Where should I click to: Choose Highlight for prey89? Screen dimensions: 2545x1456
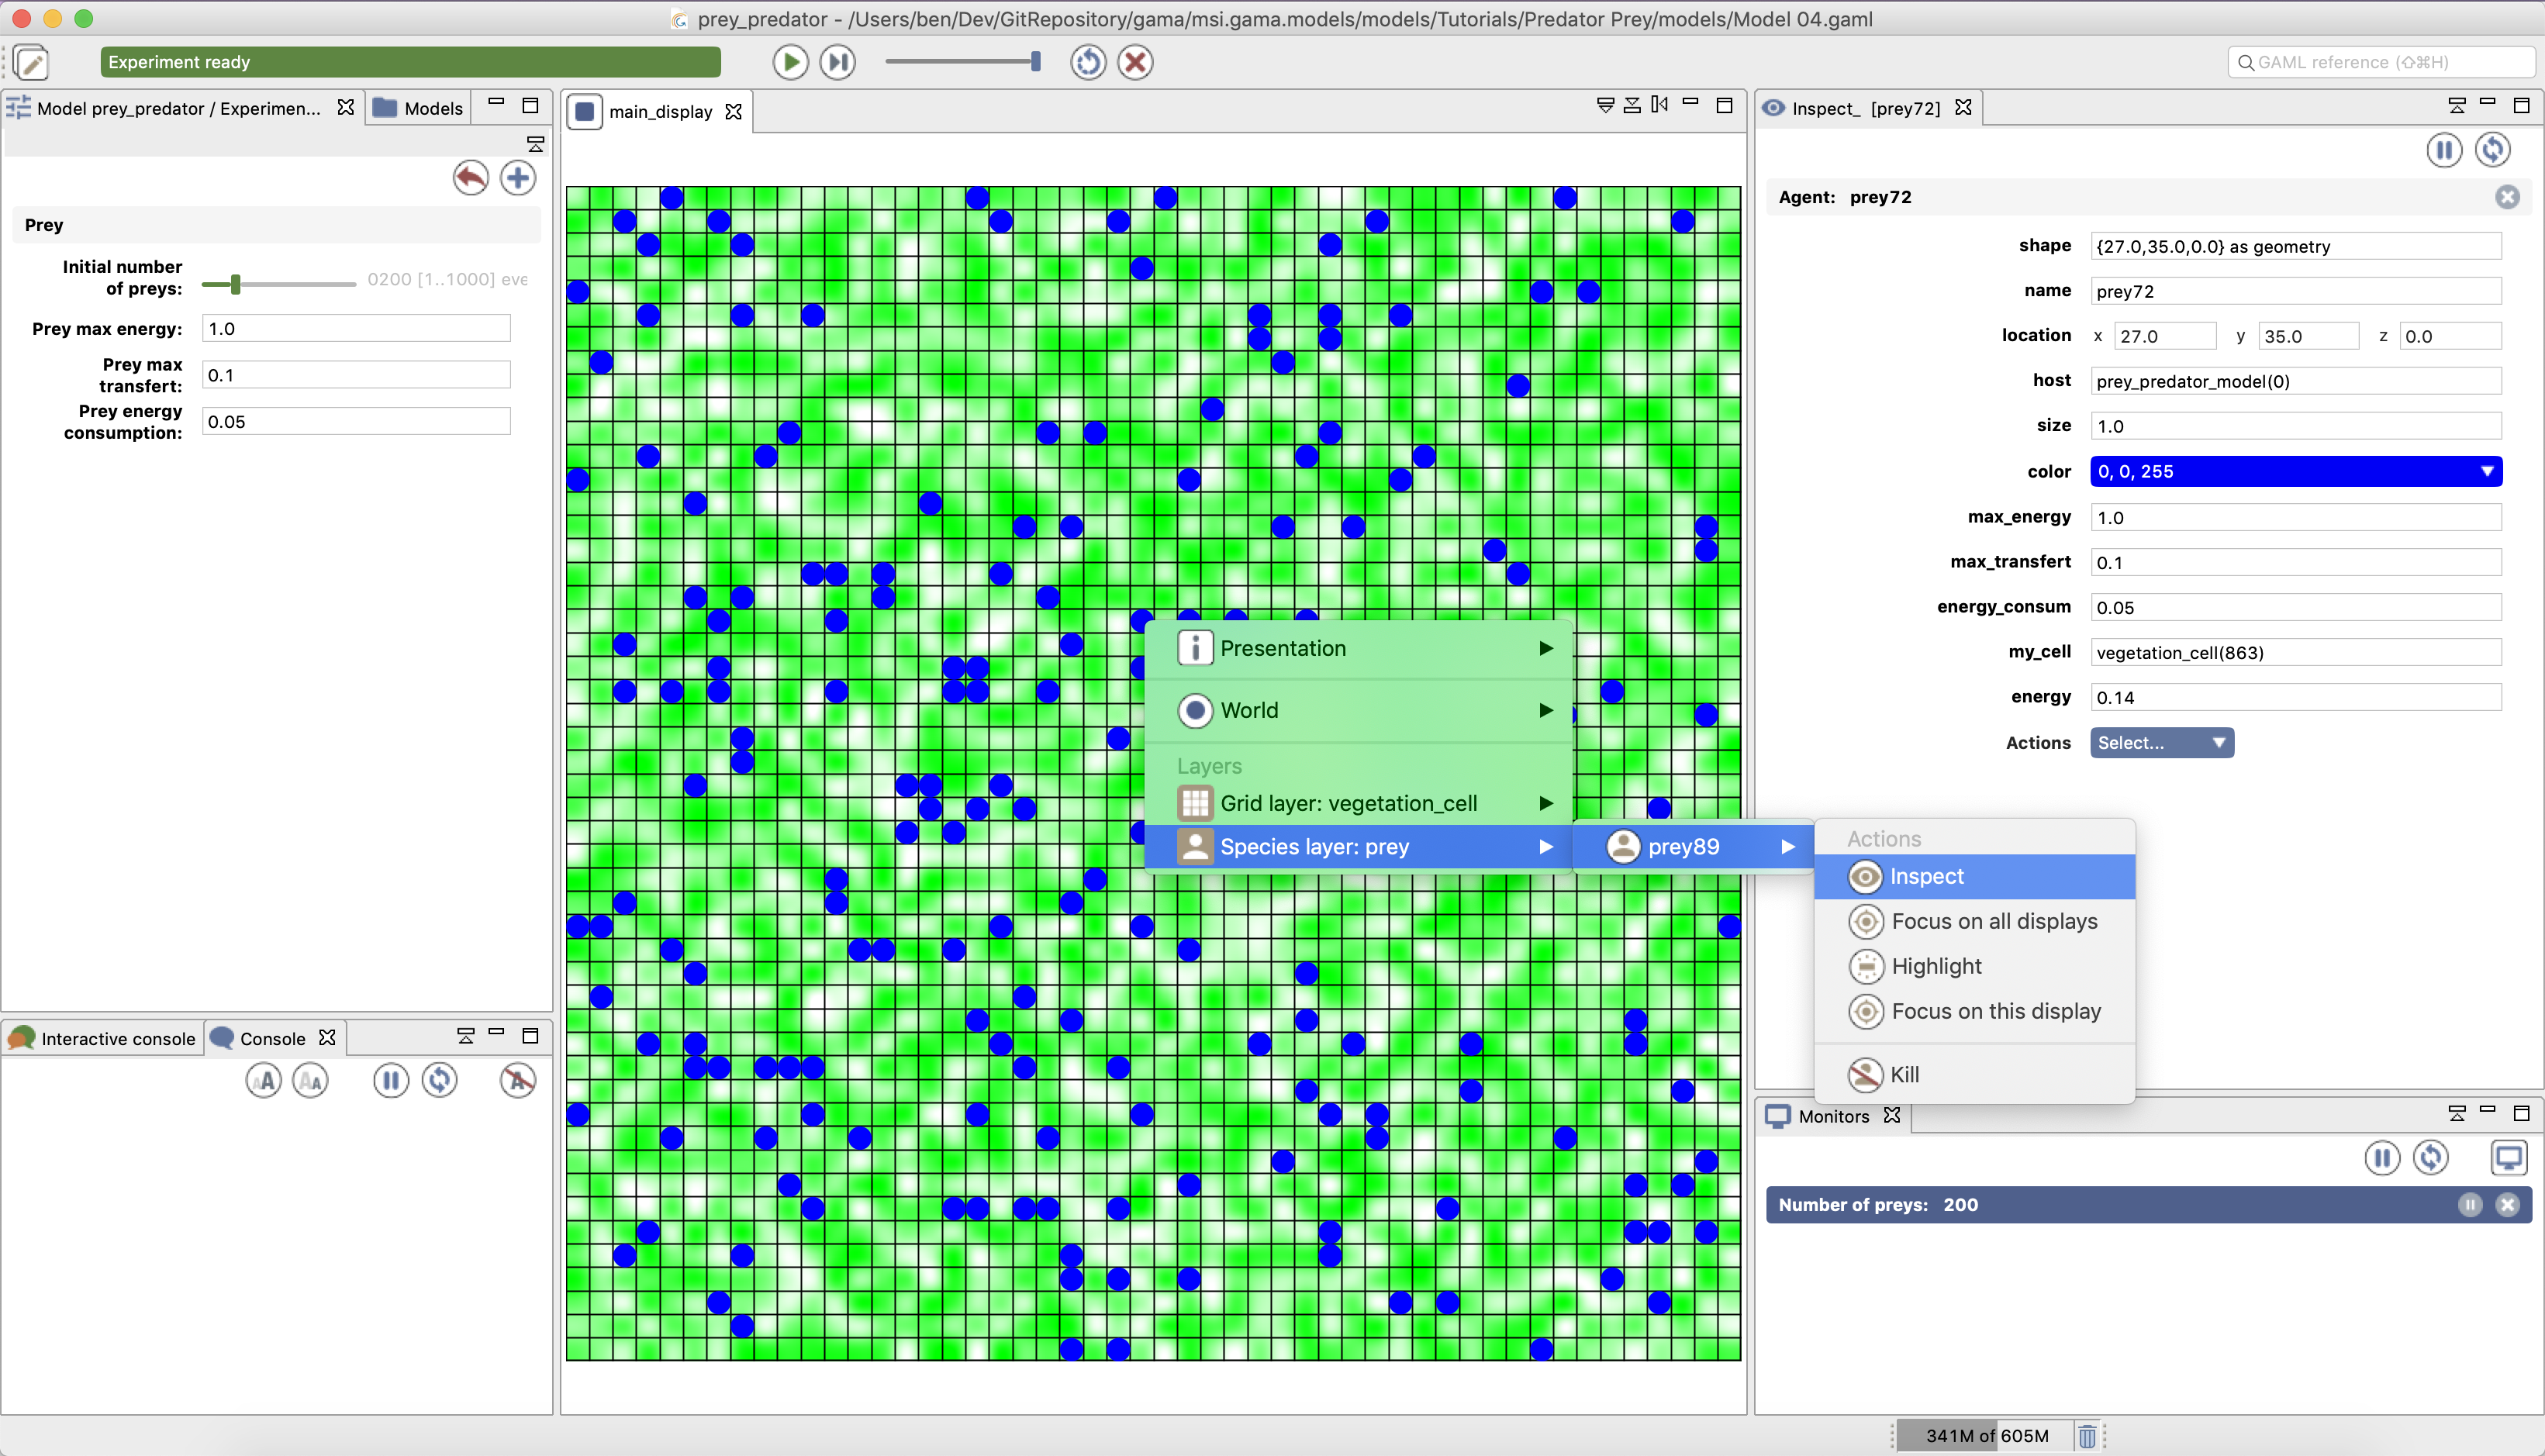[x=1975, y=967]
